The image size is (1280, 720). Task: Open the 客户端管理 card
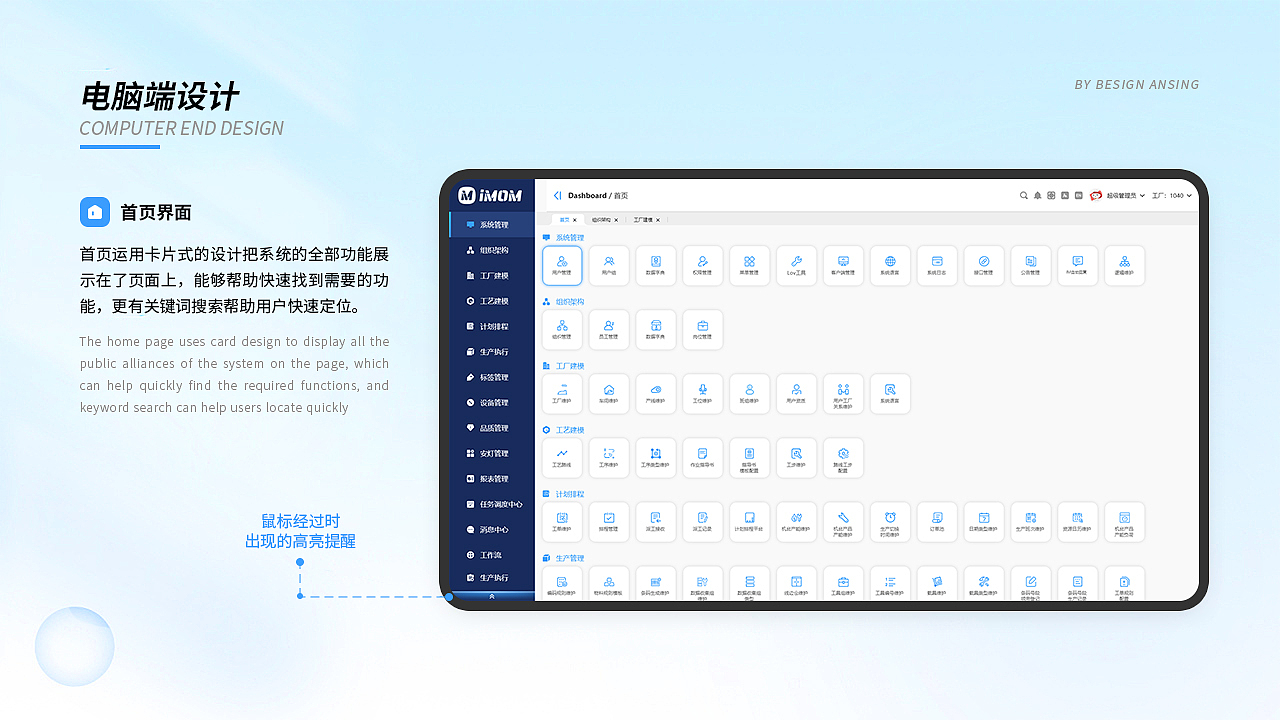843,266
